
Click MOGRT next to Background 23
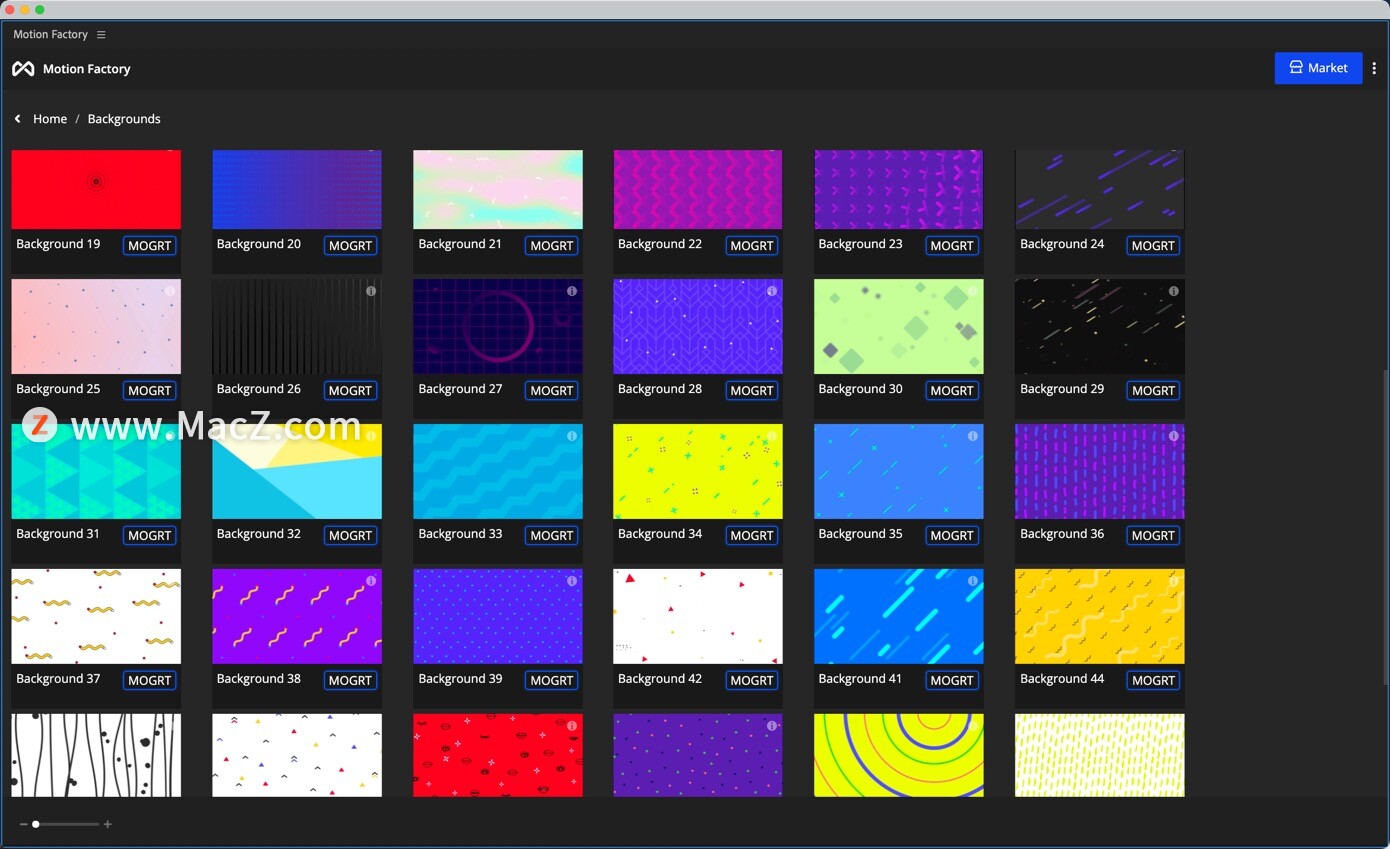[x=952, y=246]
